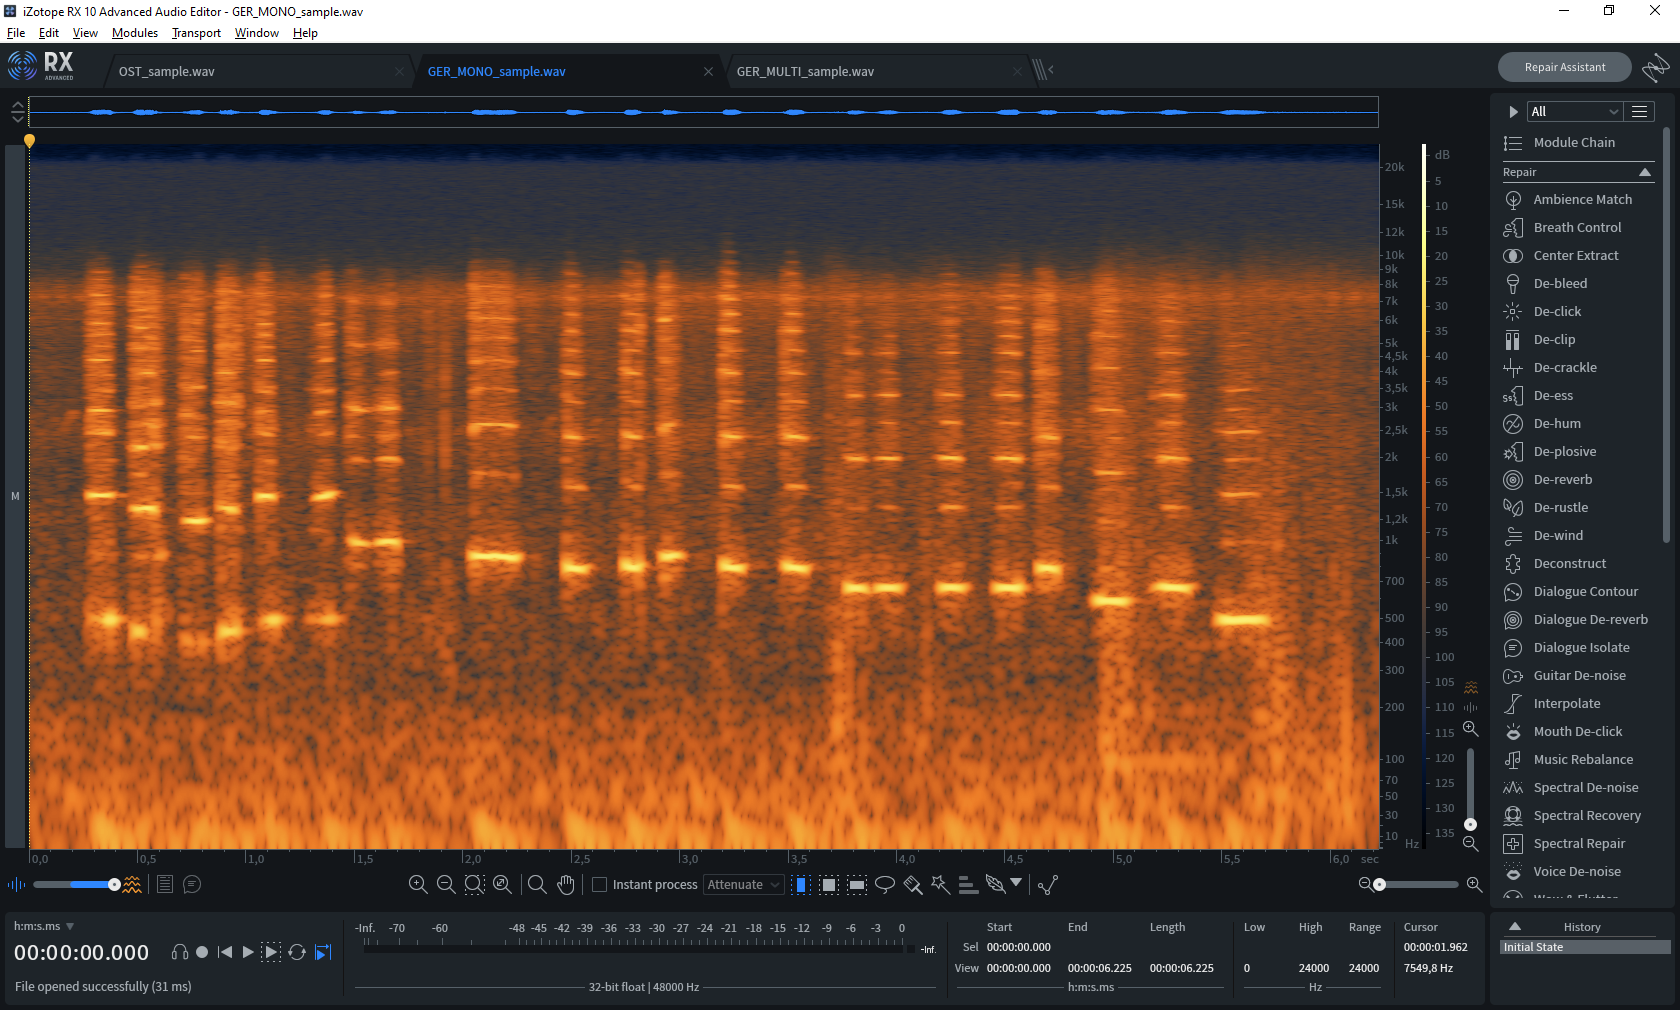Zoom out horizontally in the toolbar

[x=446, y=885]
